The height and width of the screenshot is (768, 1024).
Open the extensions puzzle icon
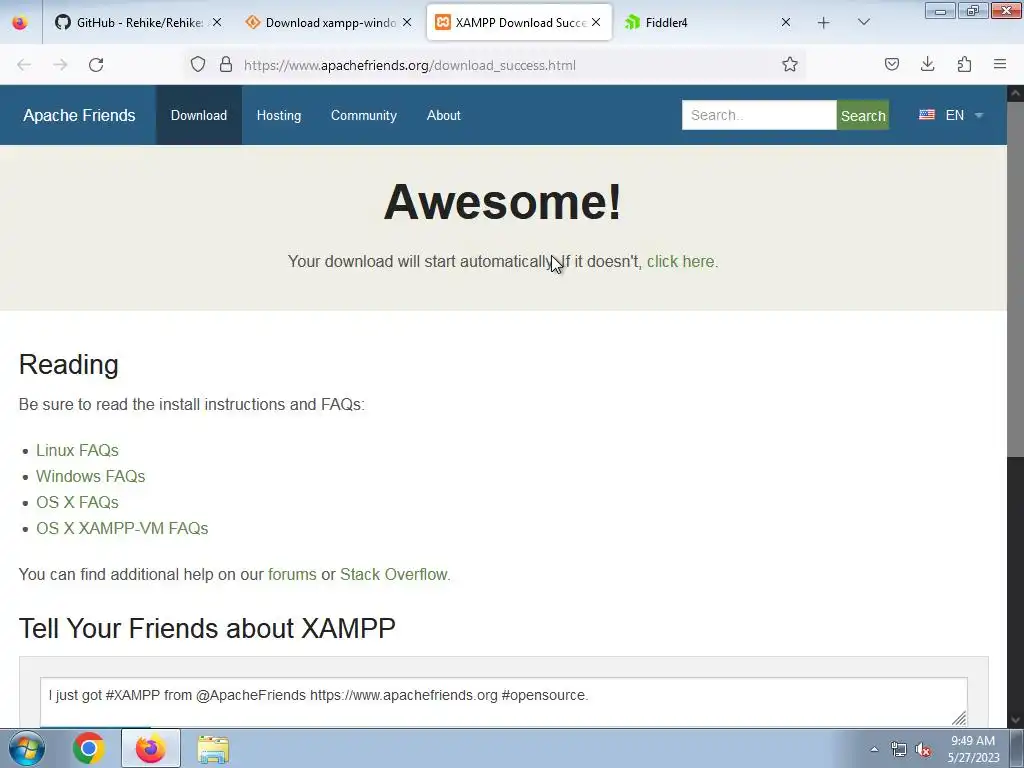tap(964, 64)
